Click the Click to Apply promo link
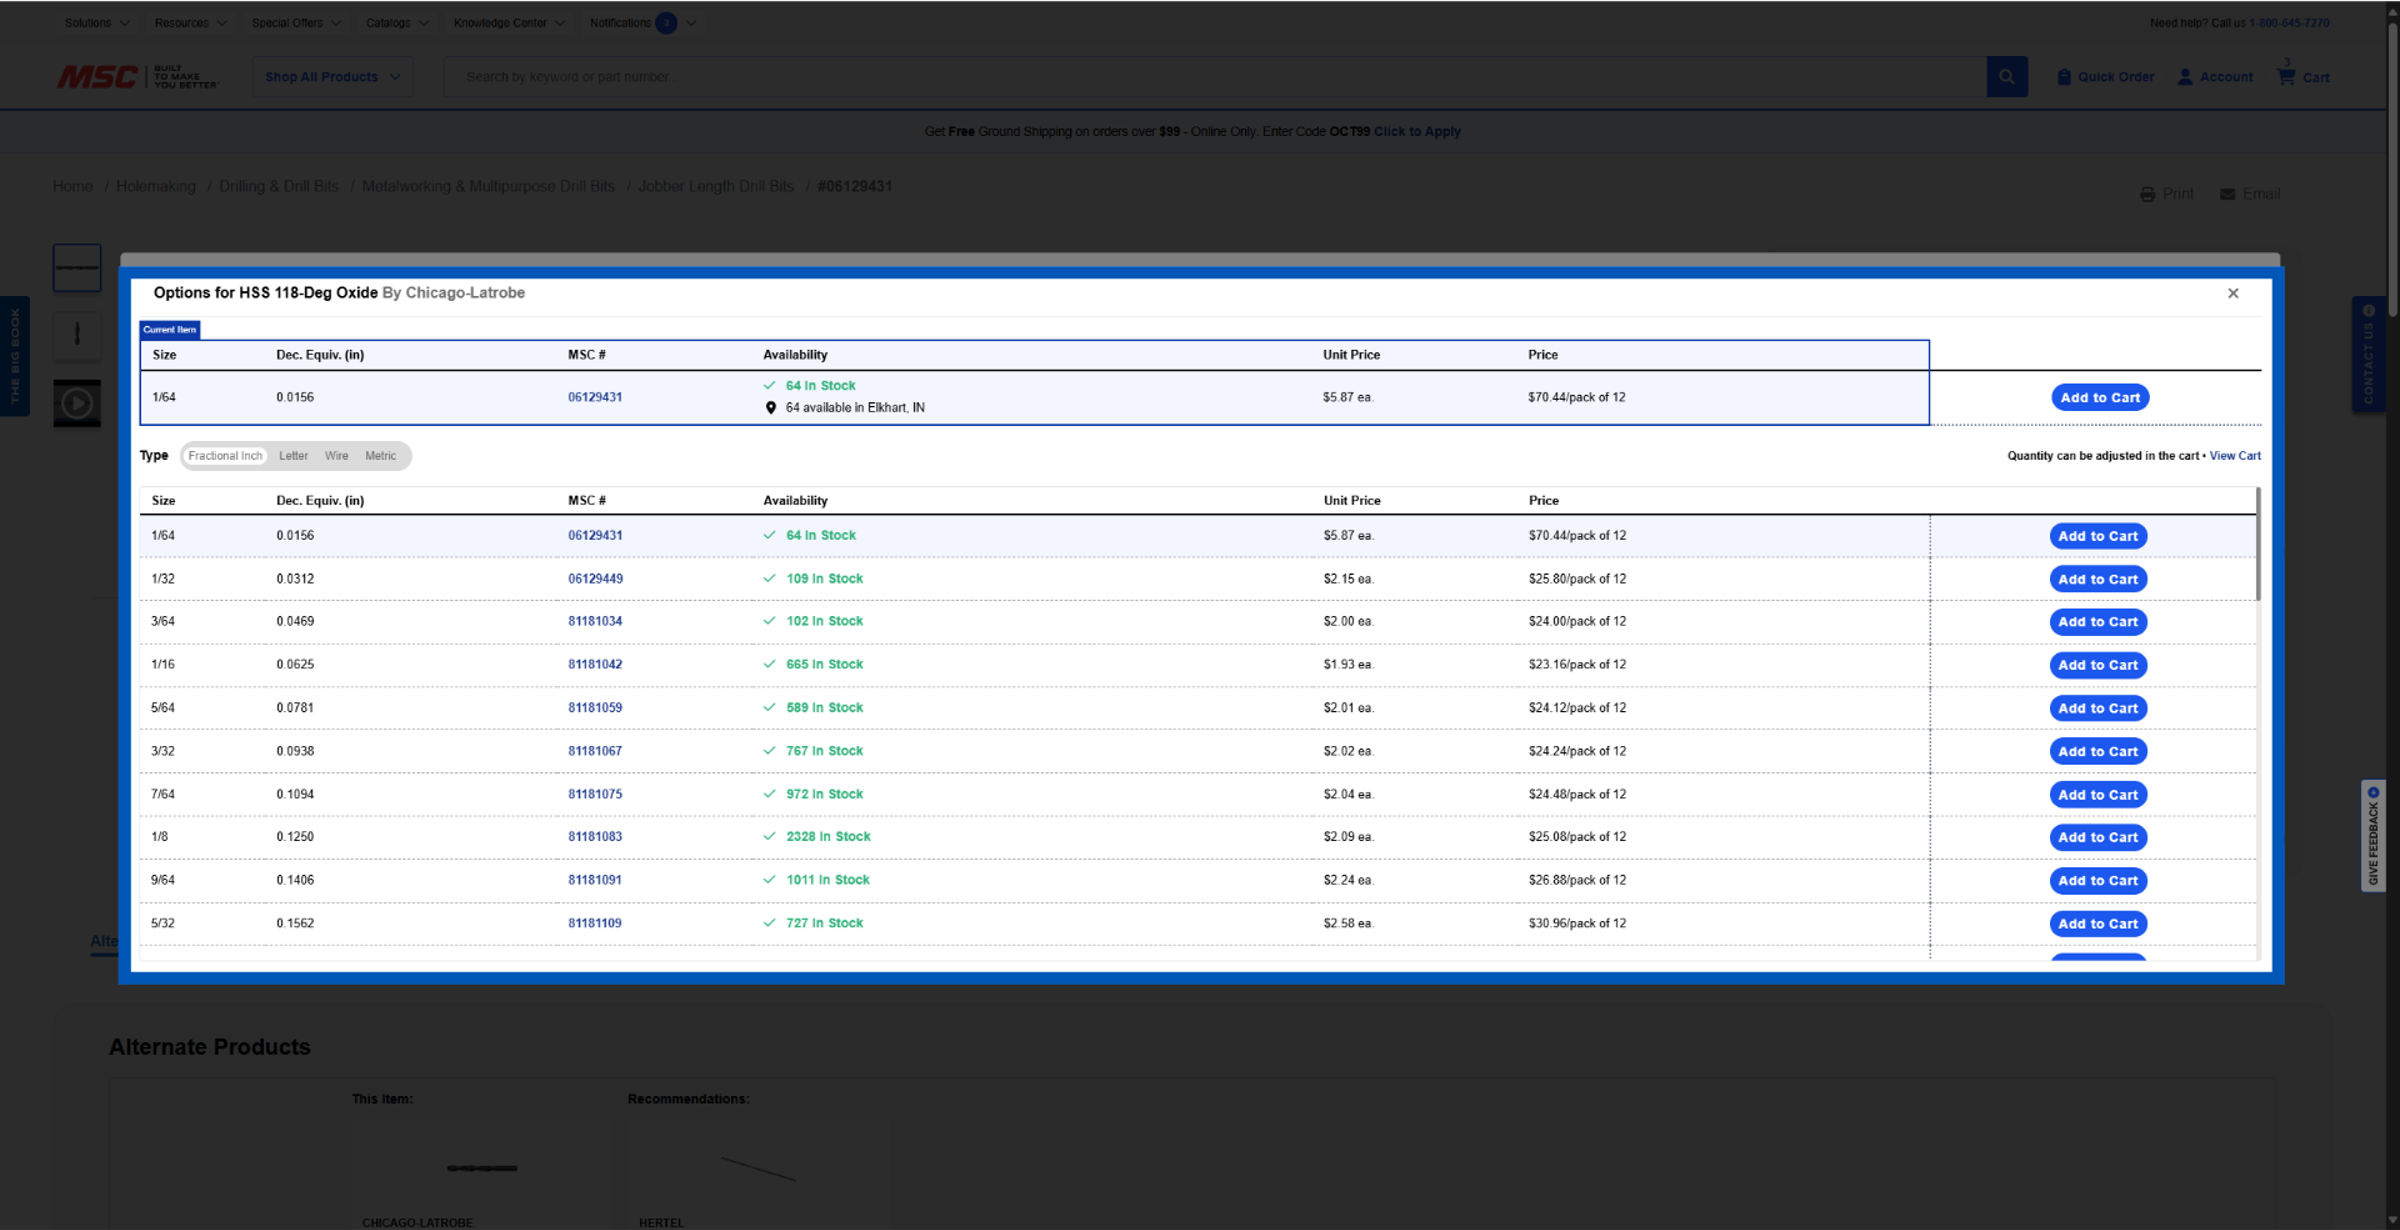This screenshot has width=2400, height=1230. coord(1417,131)
